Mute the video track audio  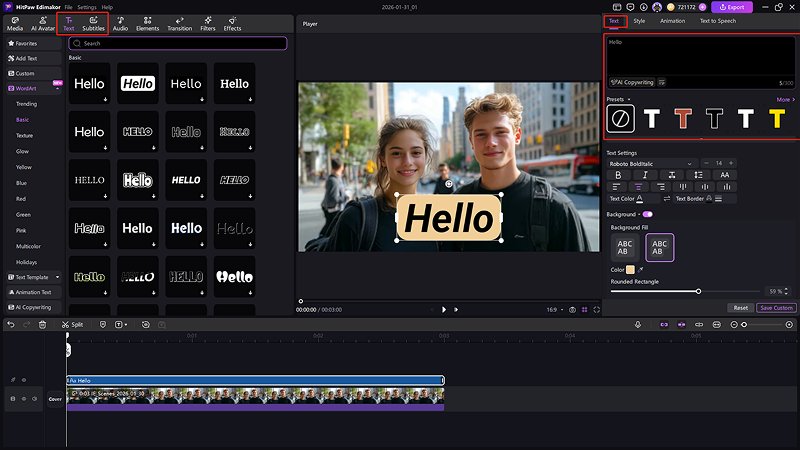[x=35, y=398]
